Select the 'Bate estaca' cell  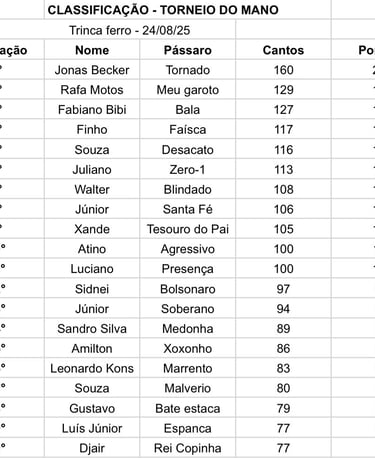click(188, 408)
